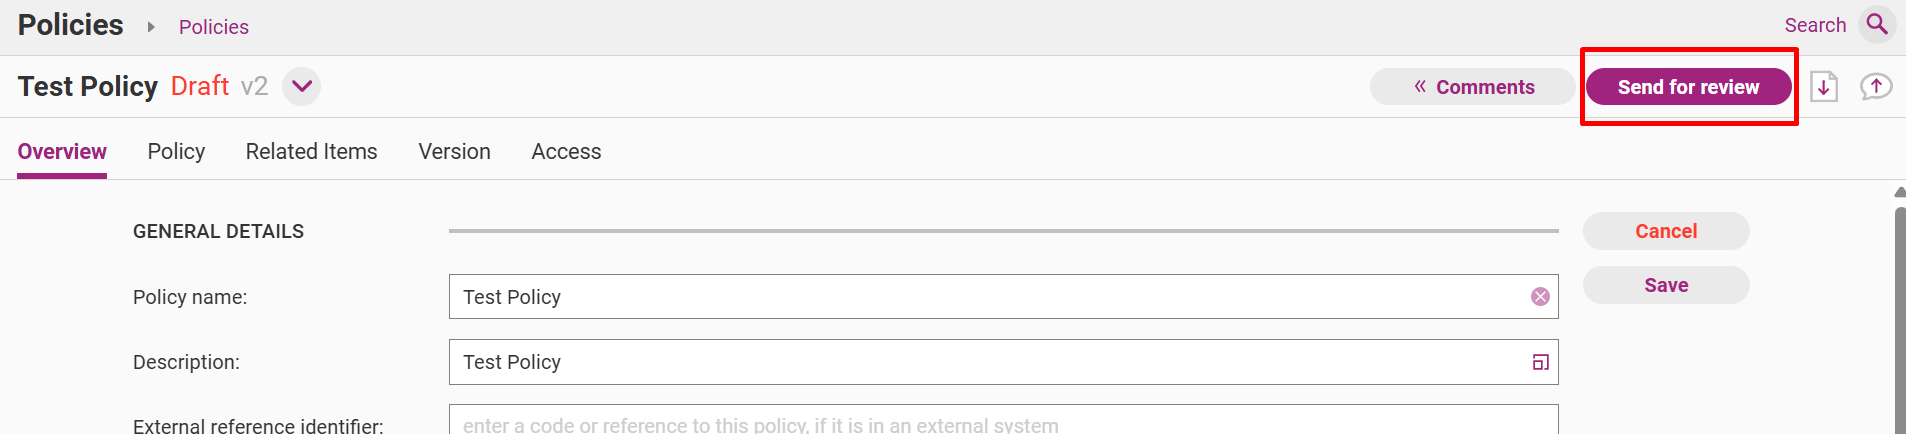The width and height of the screenshot is (1906, 434).
Task: Click the Cancel button
Action: [x=1666, y=231]
